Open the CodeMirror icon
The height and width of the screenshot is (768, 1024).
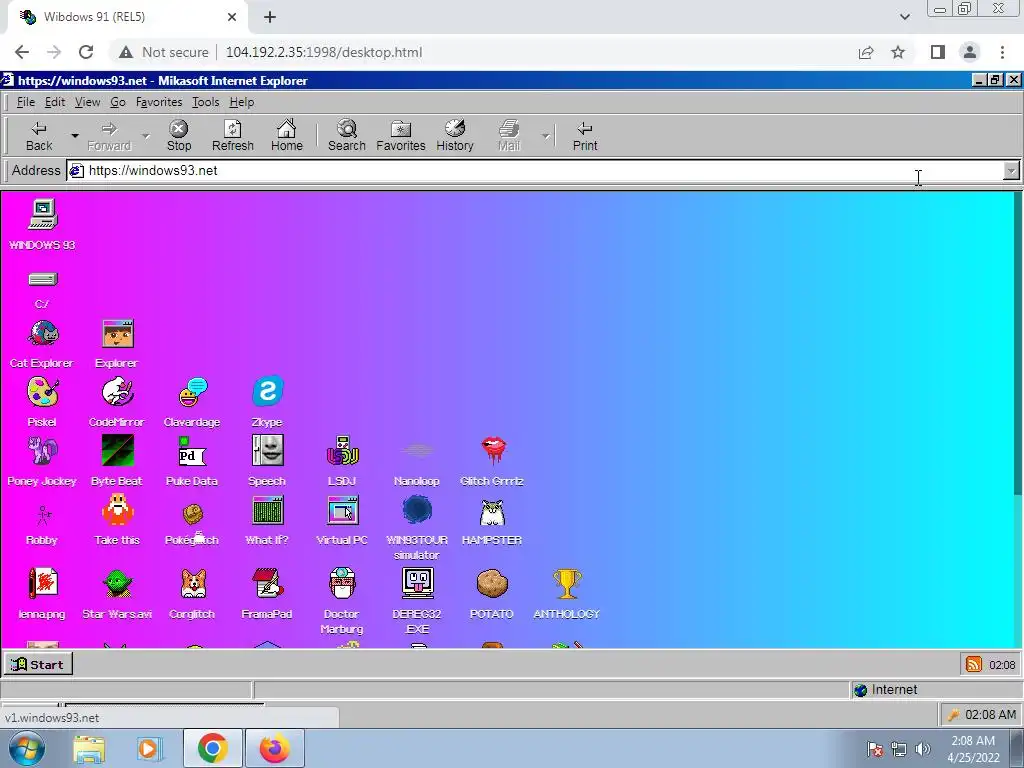pyautogui.click(x=118, y=392)
